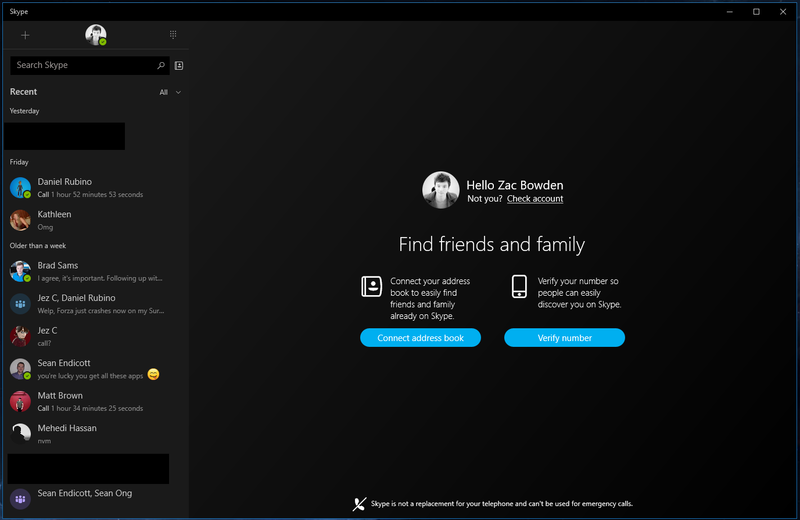Click 'I agree, it's important' message preview
This screenshot has height=520, width=800.
tap(100, 278)
